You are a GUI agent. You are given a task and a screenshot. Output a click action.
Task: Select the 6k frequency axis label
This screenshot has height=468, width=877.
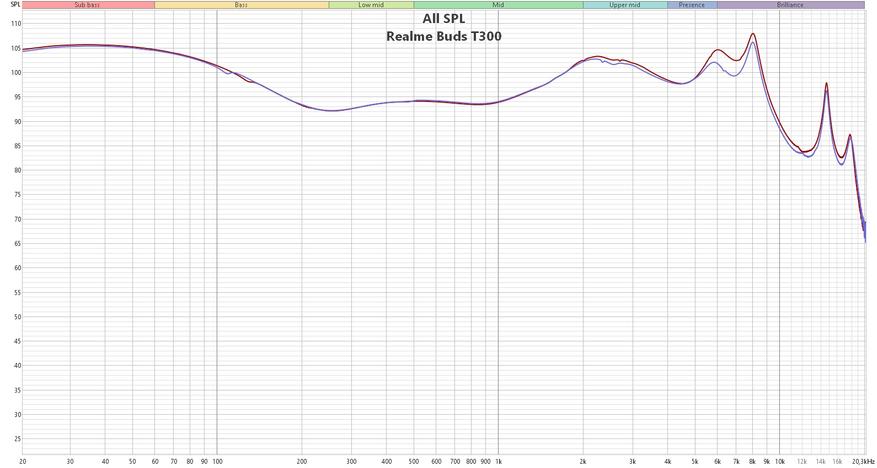[x=717, y=462]
